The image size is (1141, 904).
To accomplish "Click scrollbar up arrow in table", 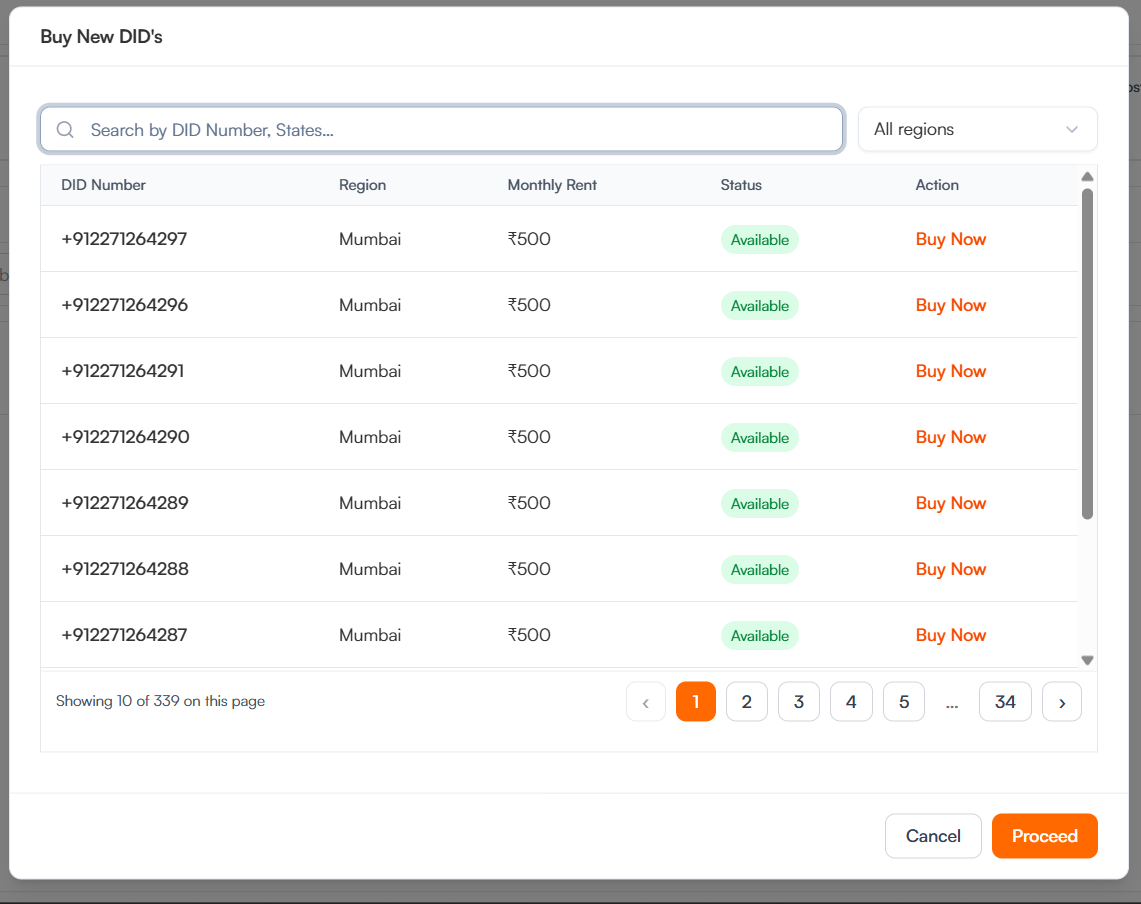I will coord(1087,177).
